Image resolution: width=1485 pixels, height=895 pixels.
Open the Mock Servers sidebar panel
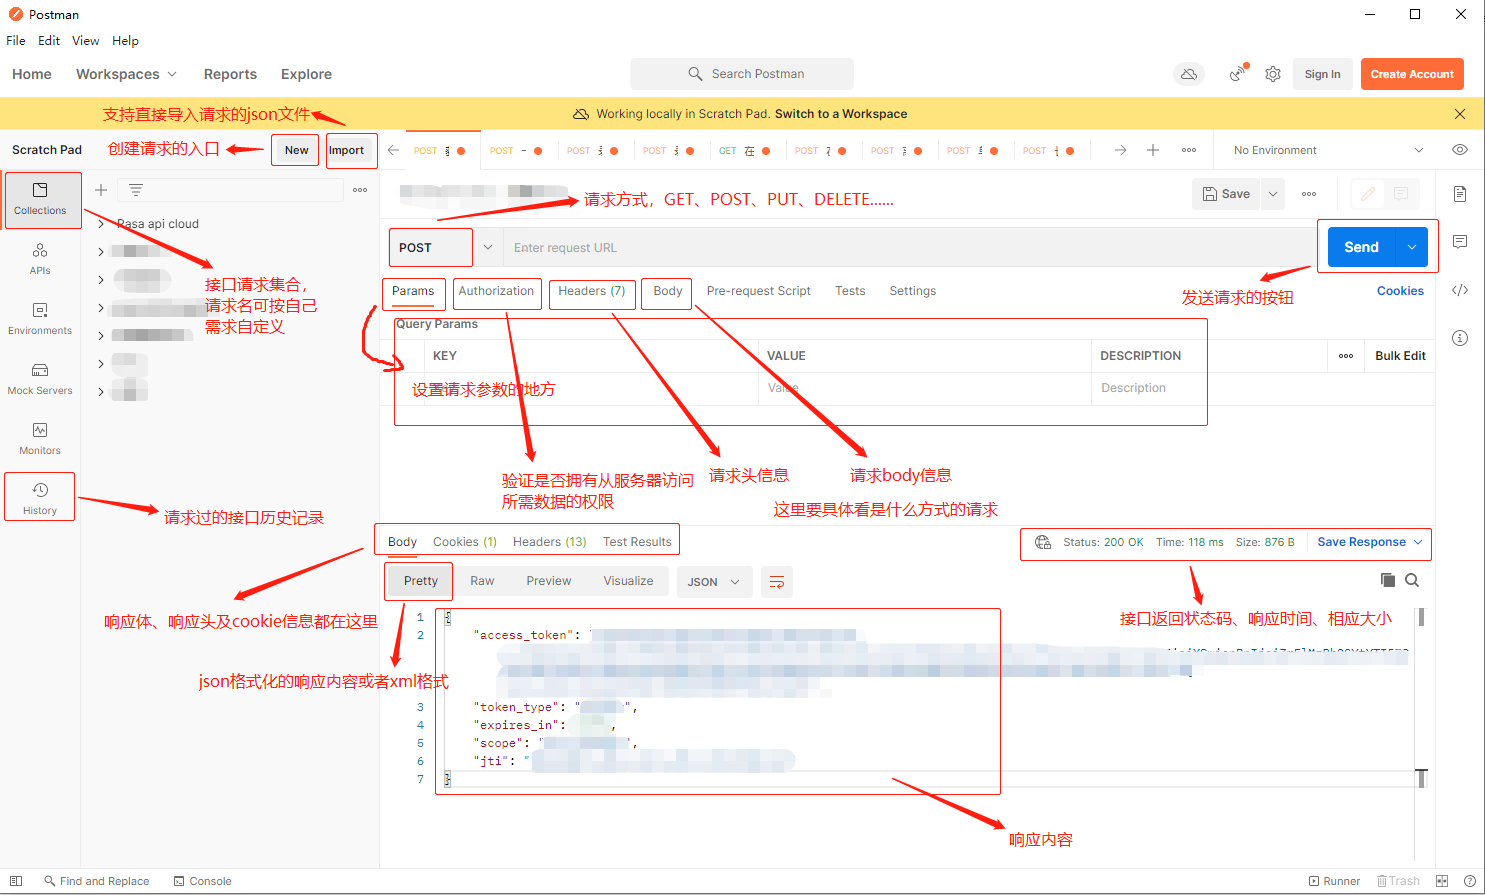pyautogui.click(x=40, y=378)
